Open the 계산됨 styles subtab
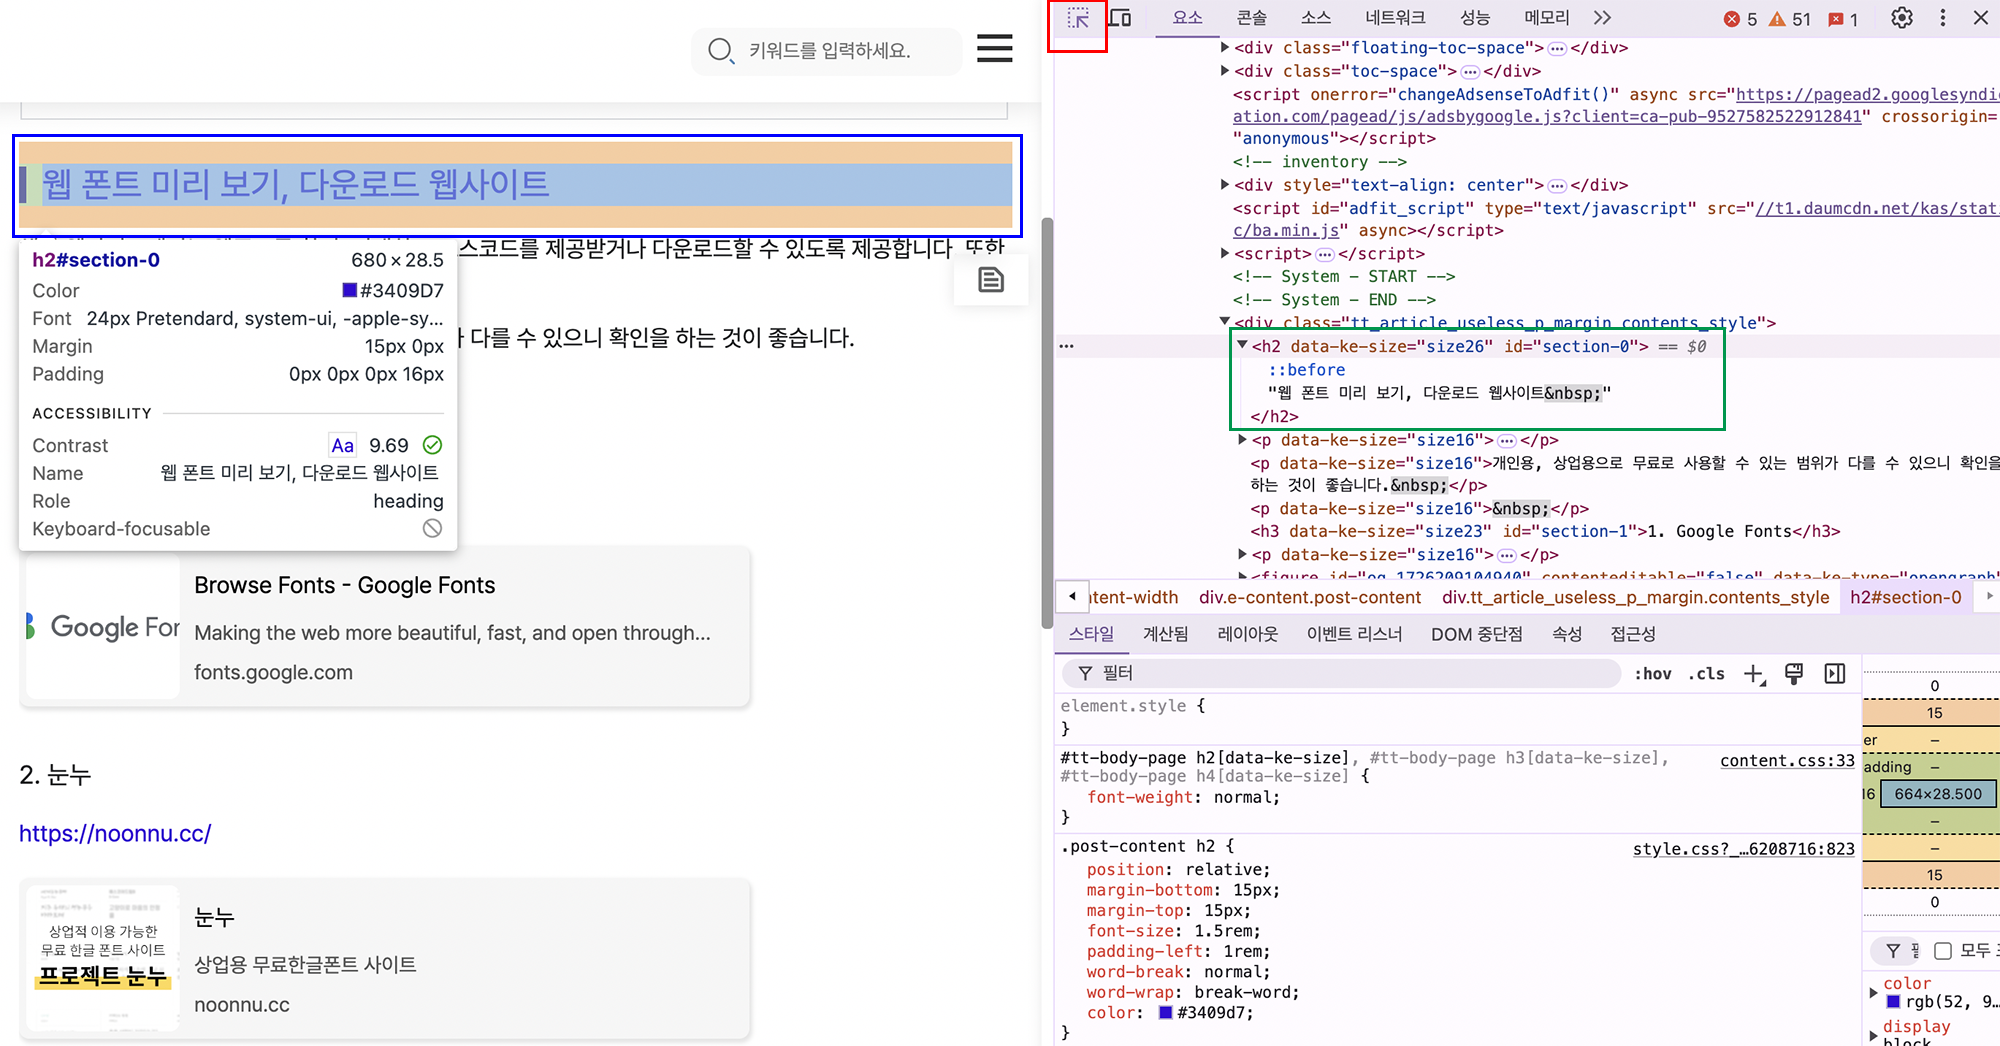 pyautogui.click(x=1166, y=634)
